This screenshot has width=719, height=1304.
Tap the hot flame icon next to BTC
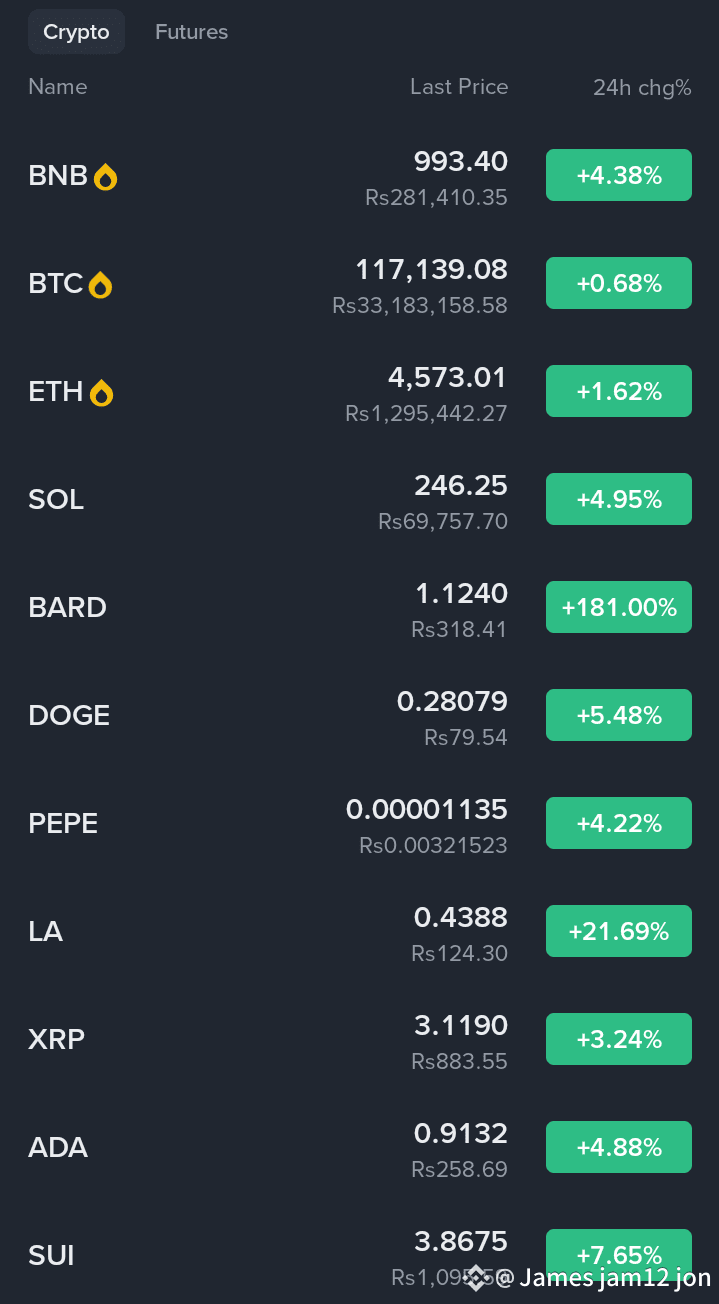(100, 286)
